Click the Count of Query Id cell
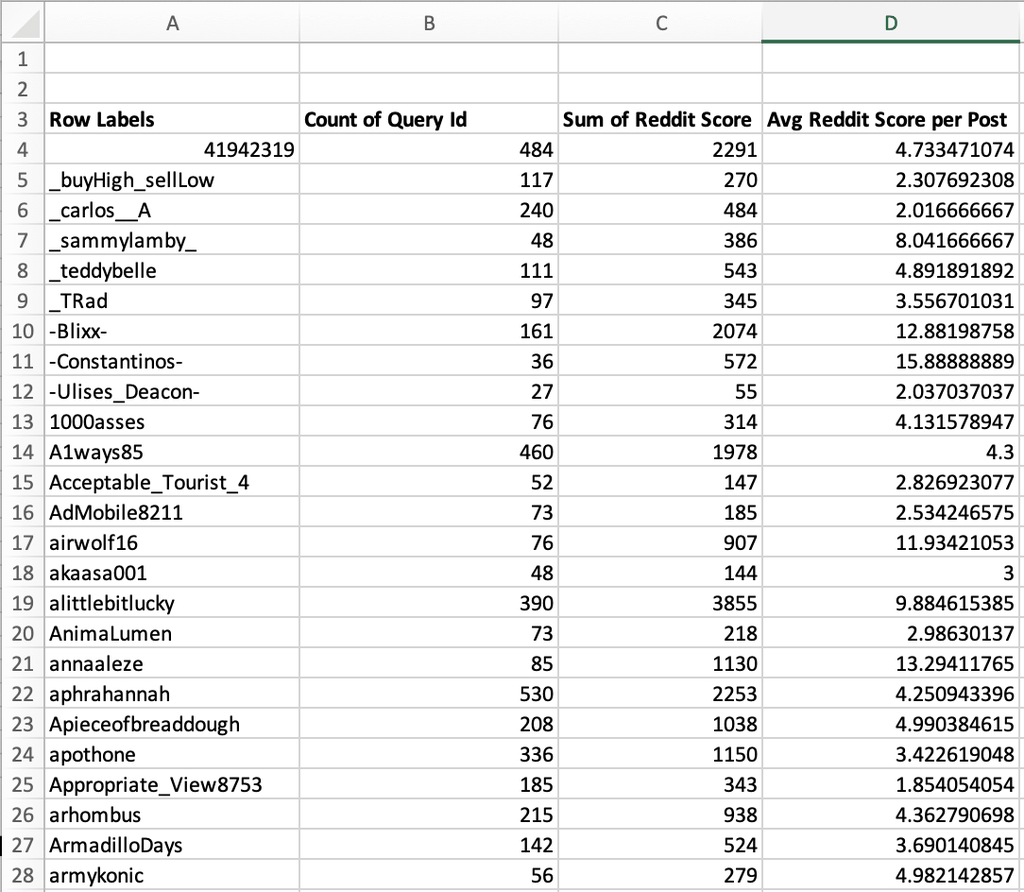1024x892 pixels. [428, 120]
